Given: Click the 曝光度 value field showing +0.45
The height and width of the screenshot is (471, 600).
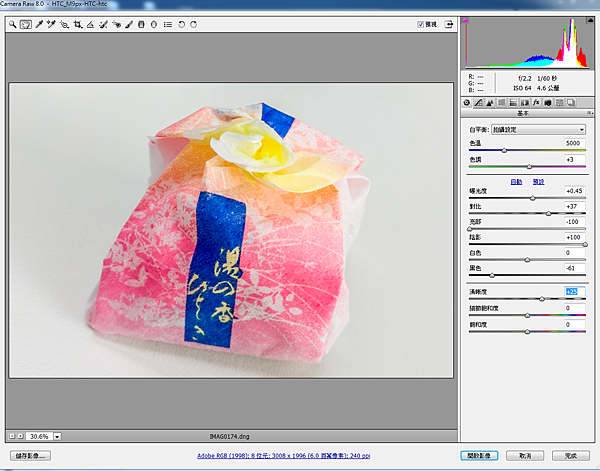Looking at the screenshot, I should pos(575,191).
